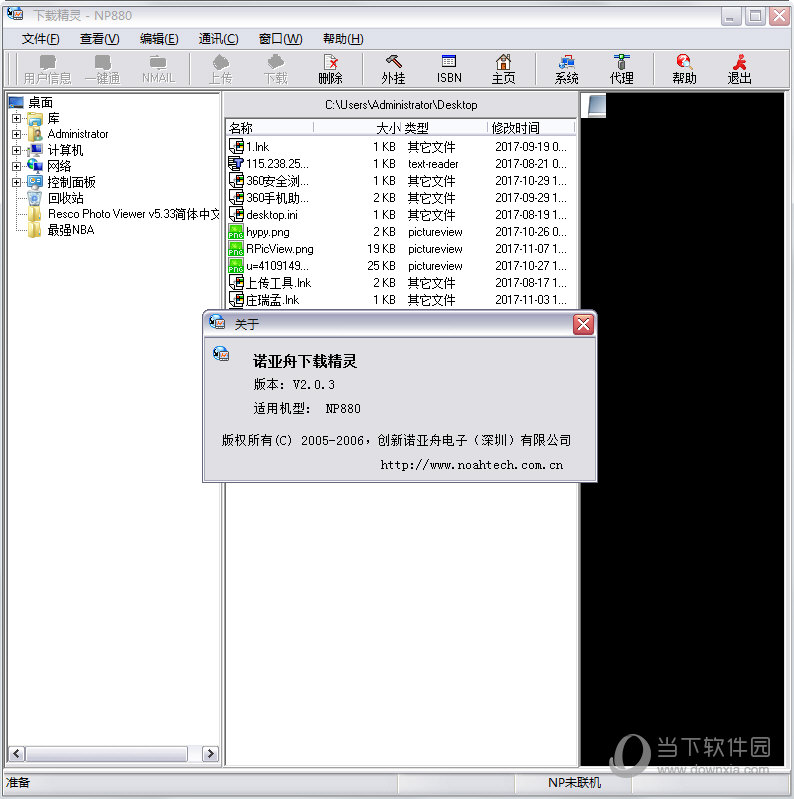
Task: Click the 退出 exit toolbar icon
Action: (x=739, y=69)
